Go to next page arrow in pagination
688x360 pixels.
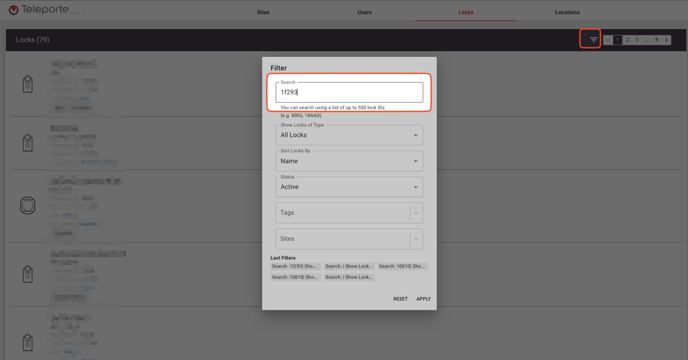coord(666,40)
